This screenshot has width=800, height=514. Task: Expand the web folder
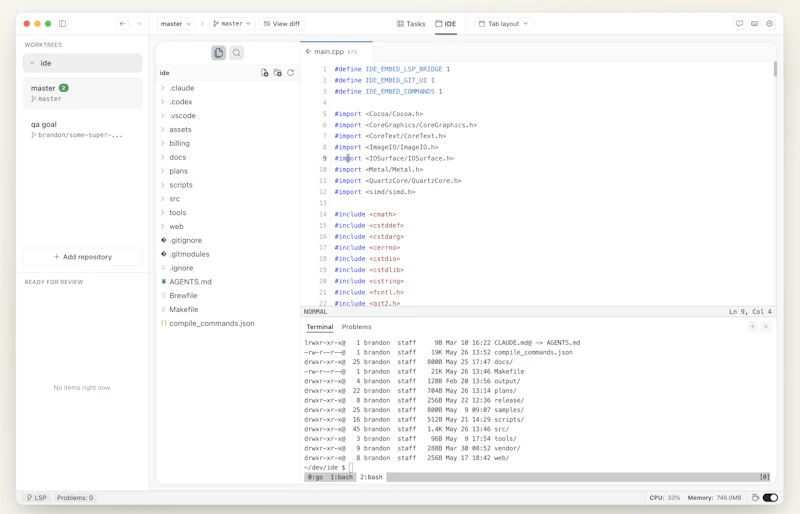[x=163, y=226]
